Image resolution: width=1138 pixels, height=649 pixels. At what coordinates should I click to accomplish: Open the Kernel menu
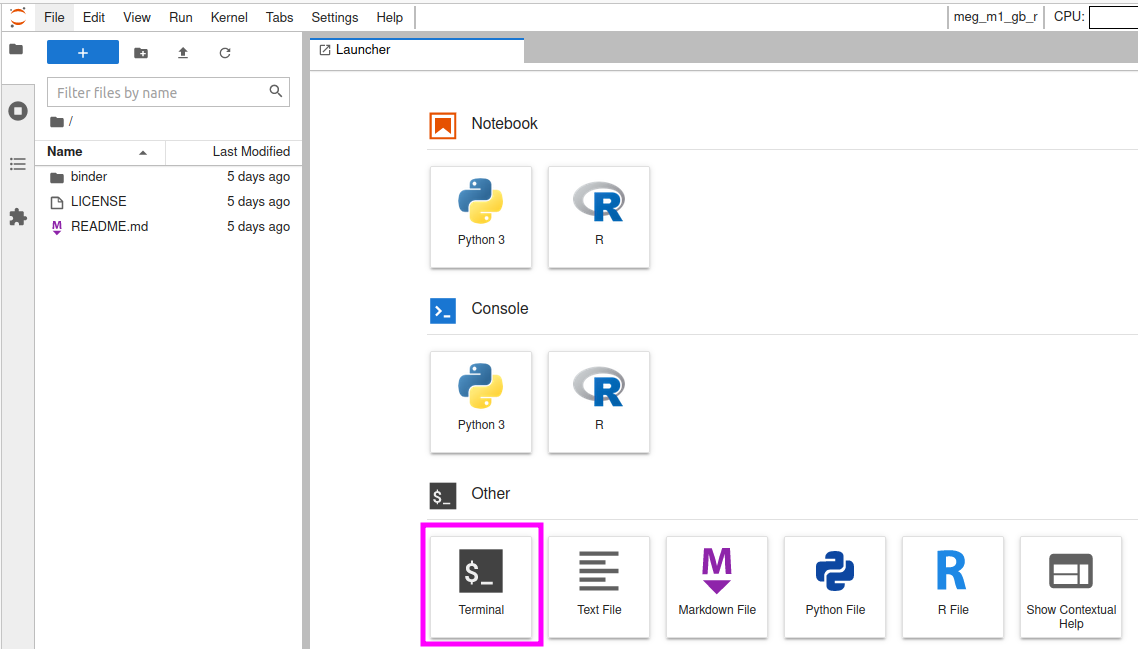coord(229,17)
